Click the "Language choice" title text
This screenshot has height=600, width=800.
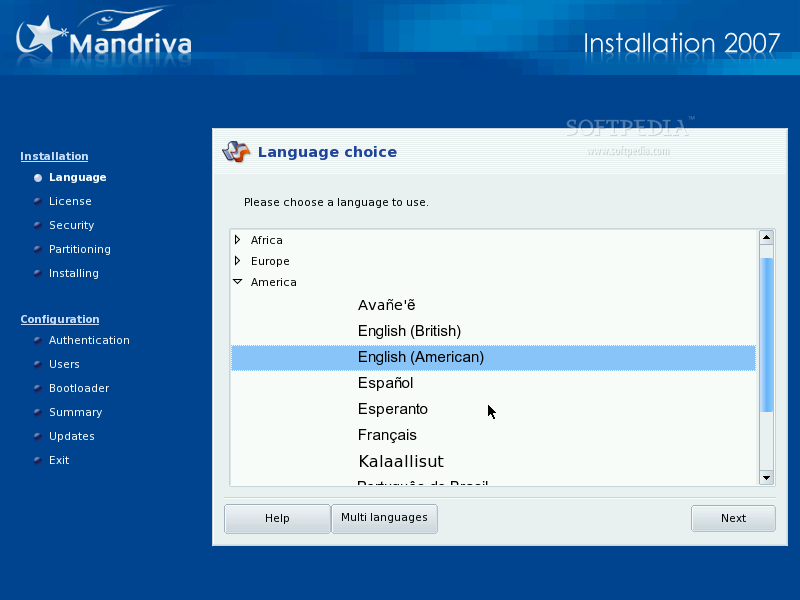click(x=327, y=152)
